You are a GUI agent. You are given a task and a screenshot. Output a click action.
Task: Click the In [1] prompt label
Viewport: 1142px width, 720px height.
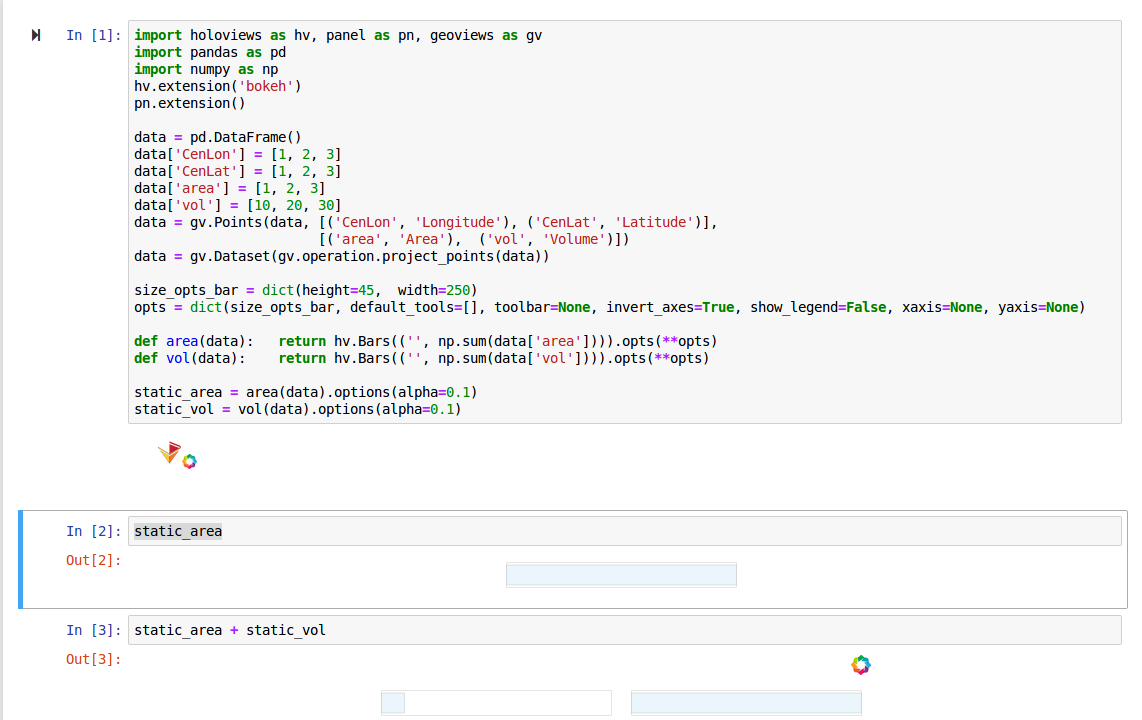pyautogui.click(x=93, y=35)
